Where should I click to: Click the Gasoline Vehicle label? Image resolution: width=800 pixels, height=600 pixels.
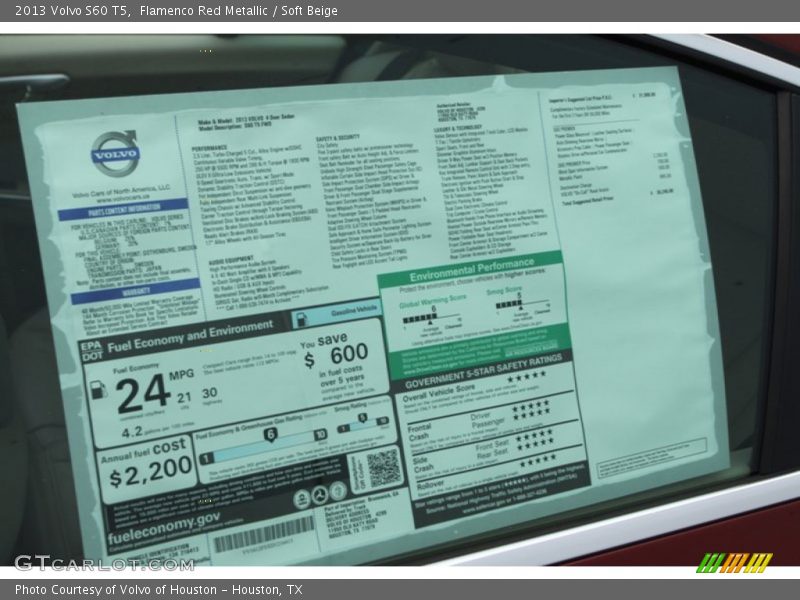pyautogui.click(x=354, y=311)
